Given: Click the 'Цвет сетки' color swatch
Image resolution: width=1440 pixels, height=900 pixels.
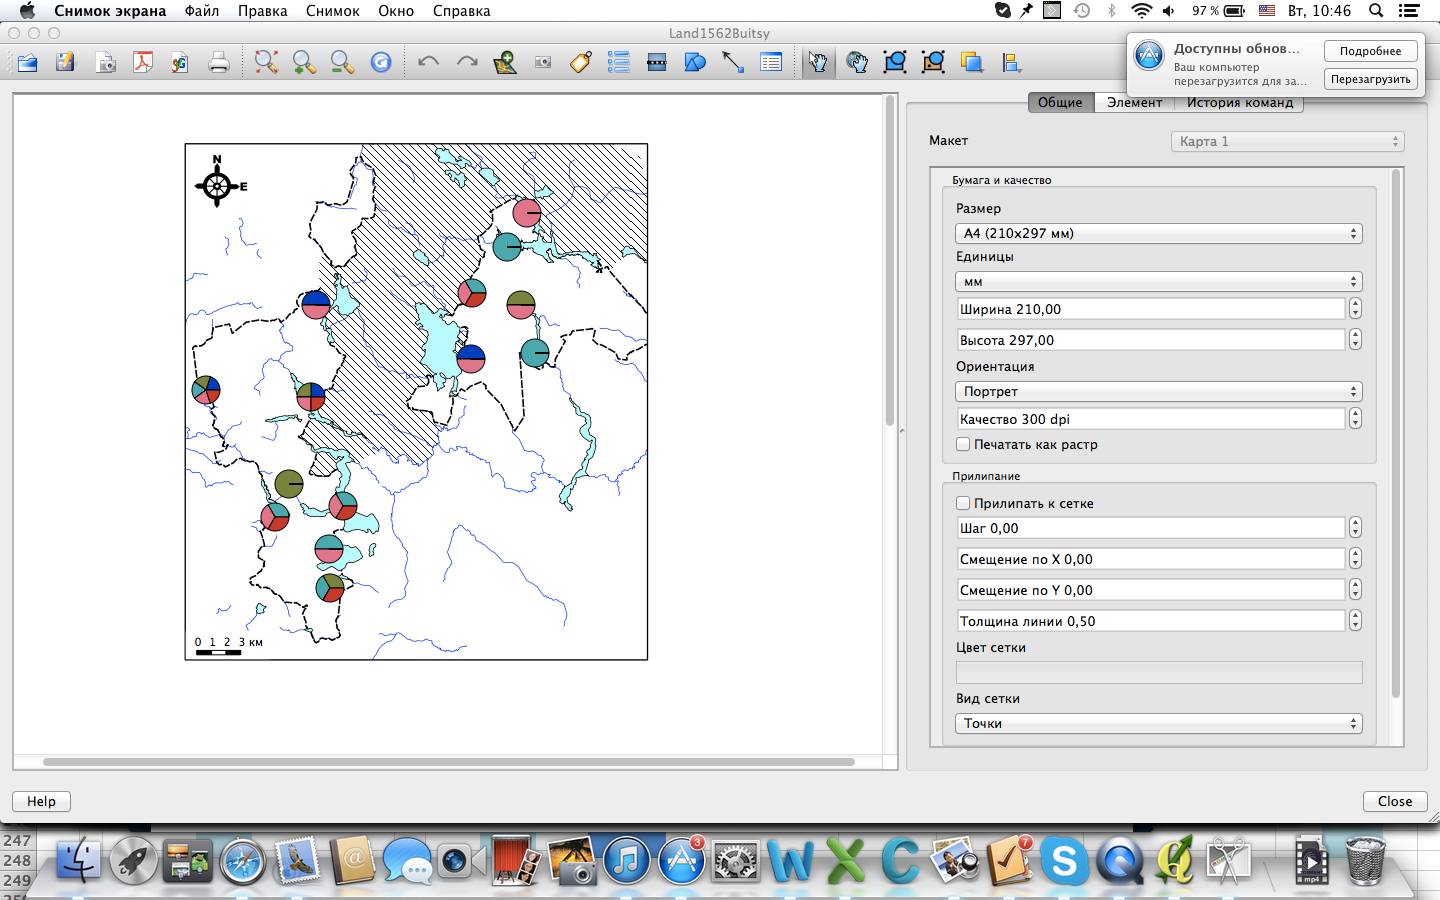Looking at the screenshot, I should tap(1158, 672).
